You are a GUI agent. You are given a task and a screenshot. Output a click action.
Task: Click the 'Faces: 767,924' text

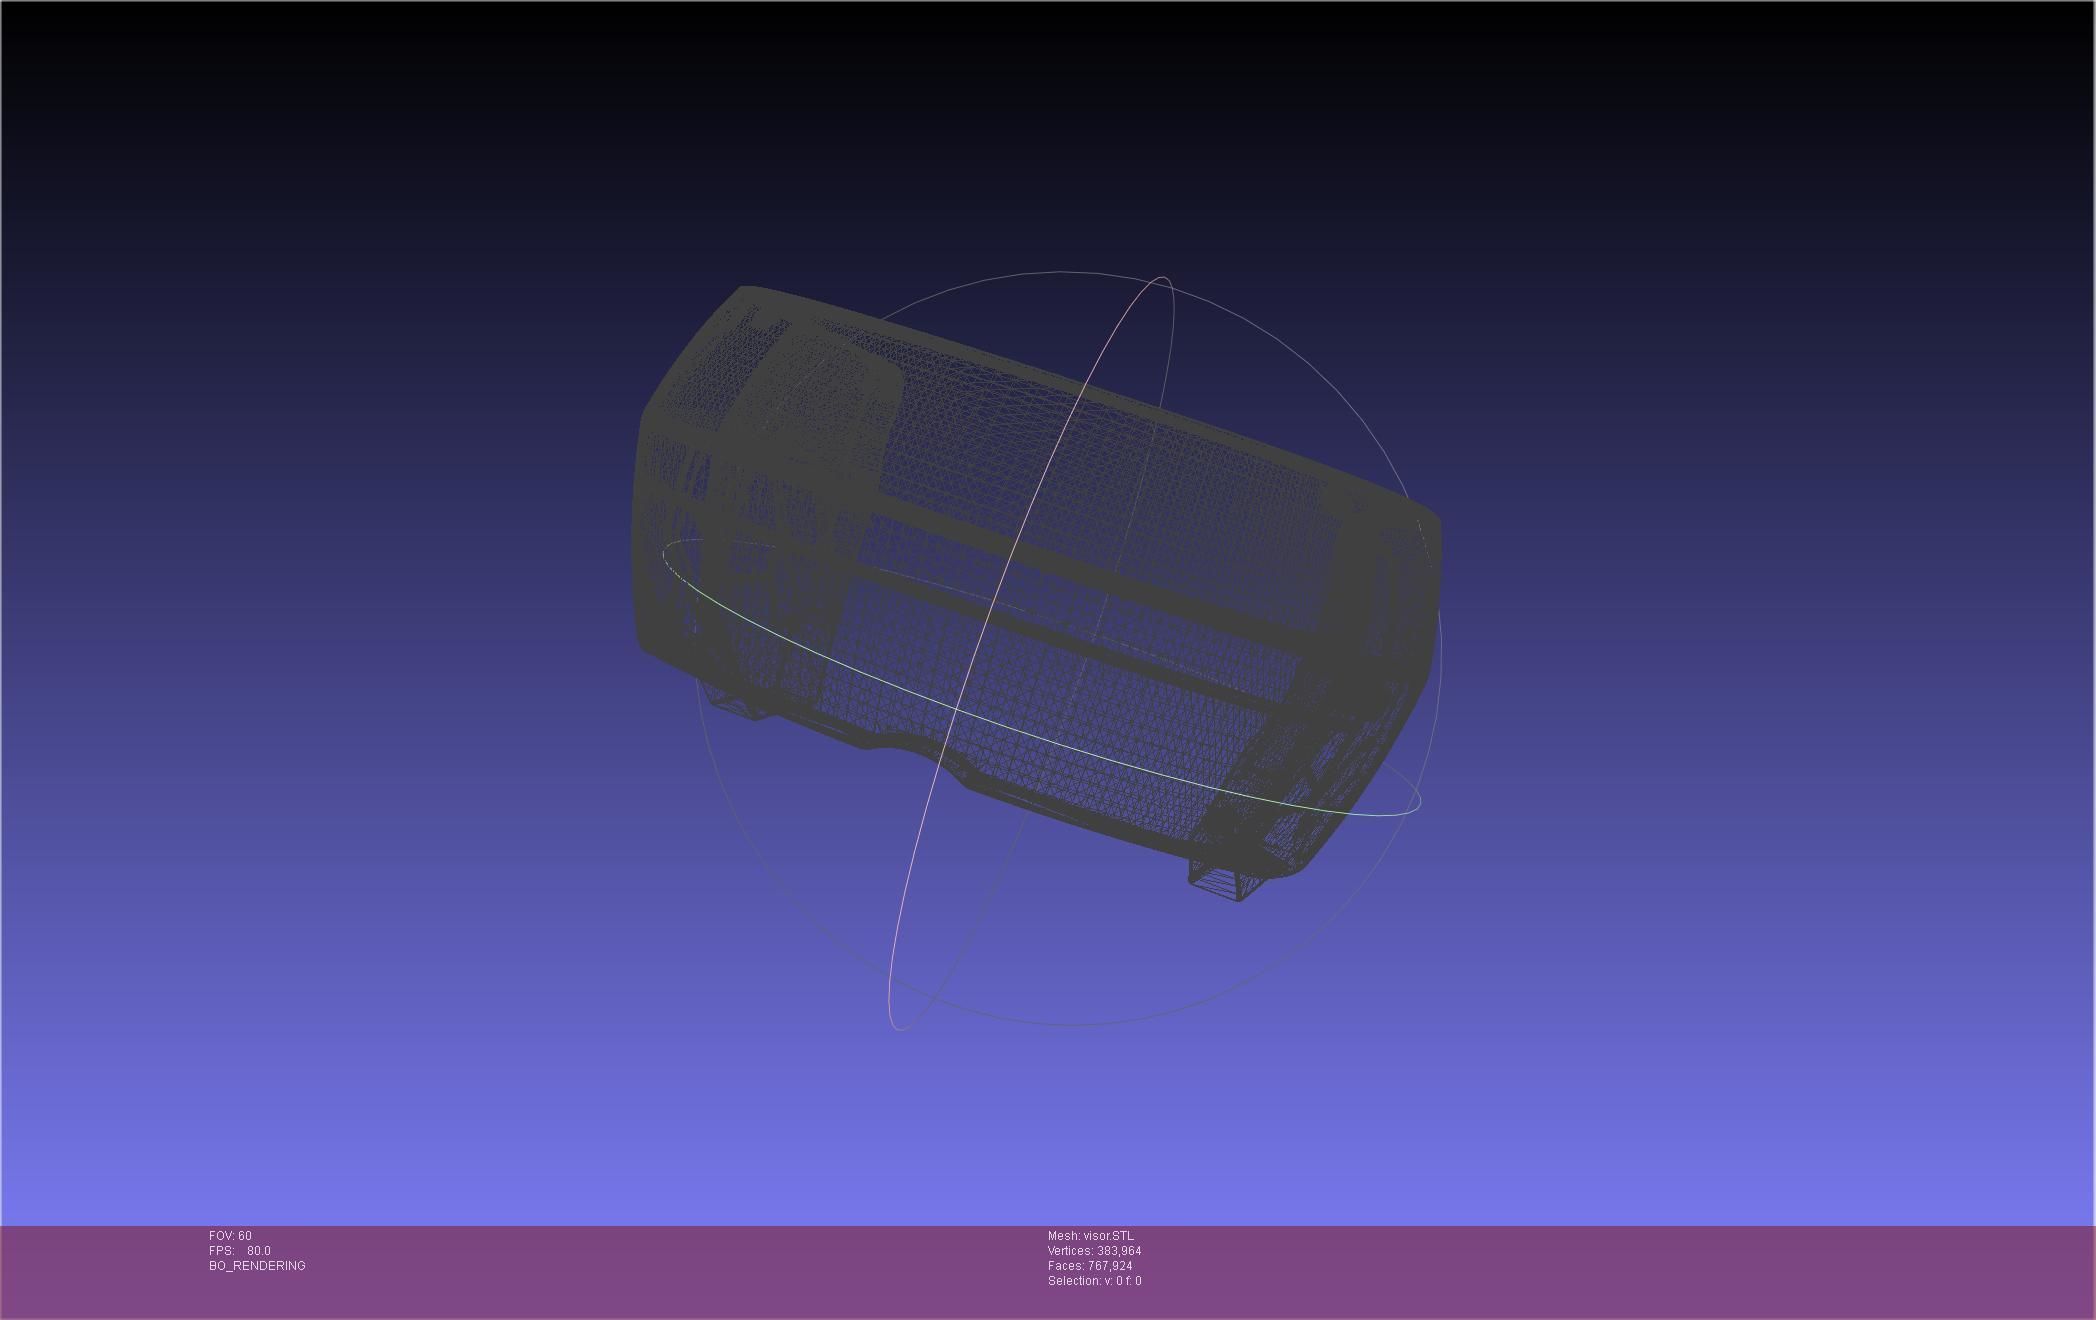pos(1090,1266)
